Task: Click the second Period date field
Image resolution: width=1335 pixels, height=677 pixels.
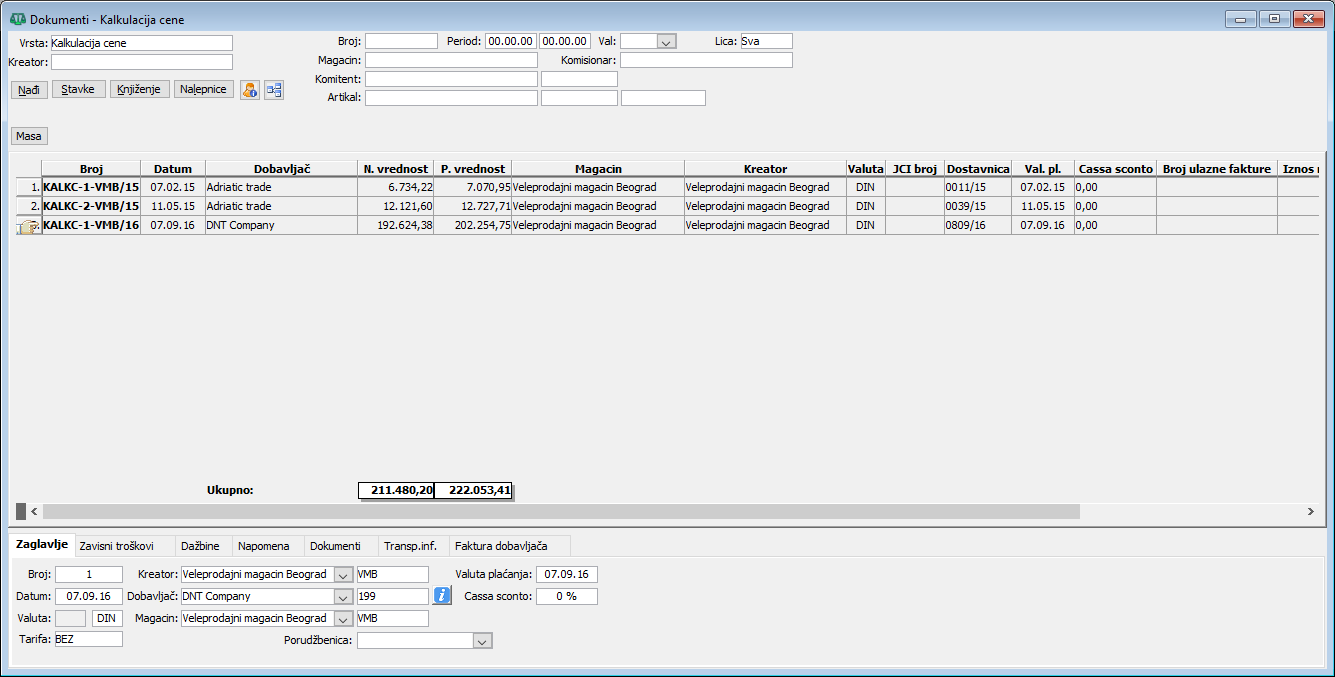Action: pos(565,41)
